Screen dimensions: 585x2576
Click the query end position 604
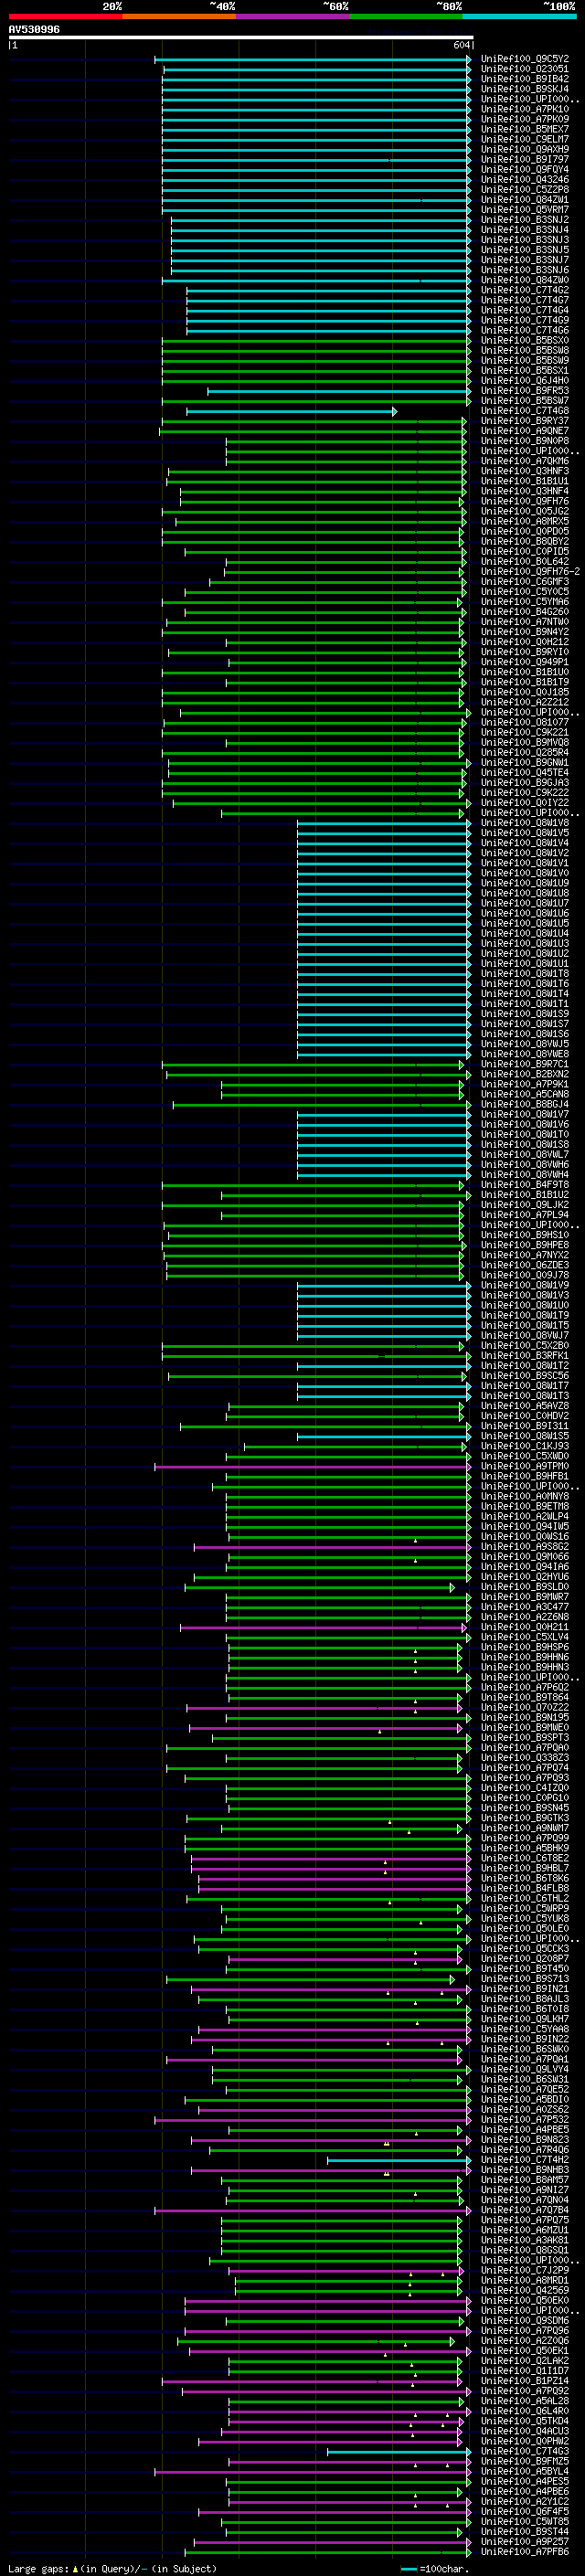point(461,45)
